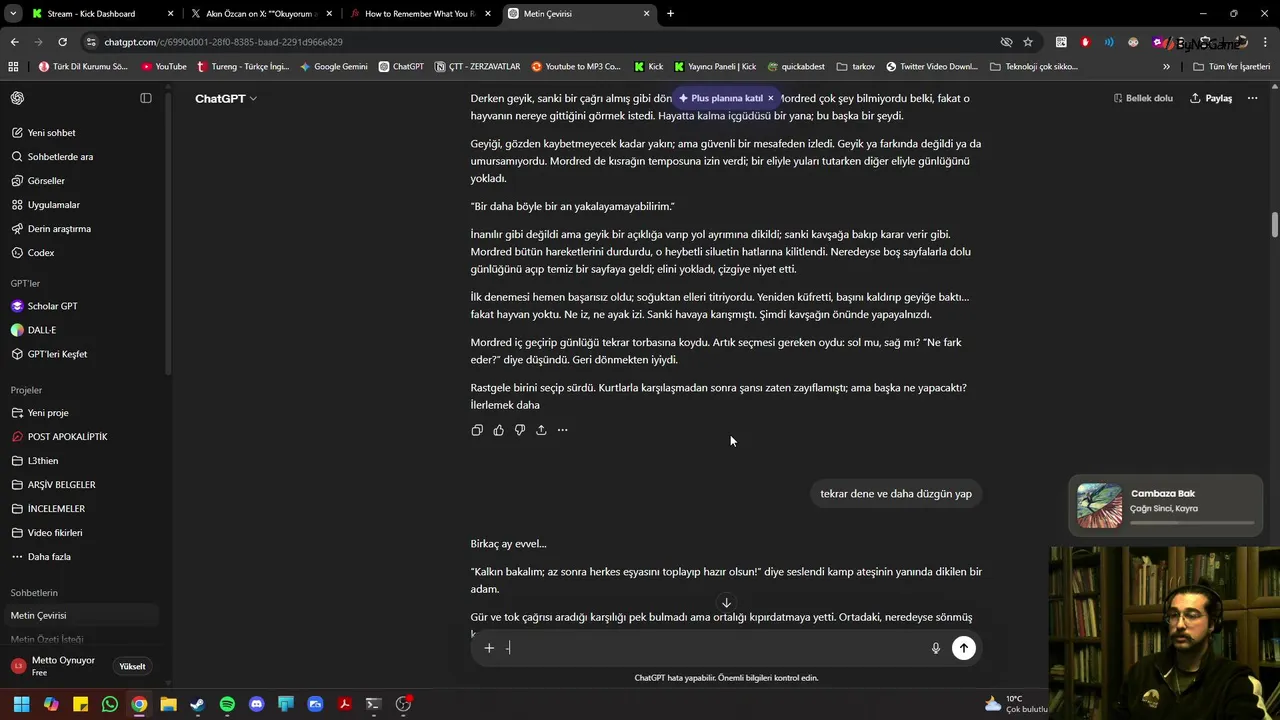Expand the GPT'ler section header
The width and height of the screenshot is (1280, 720).
[25, 283]
